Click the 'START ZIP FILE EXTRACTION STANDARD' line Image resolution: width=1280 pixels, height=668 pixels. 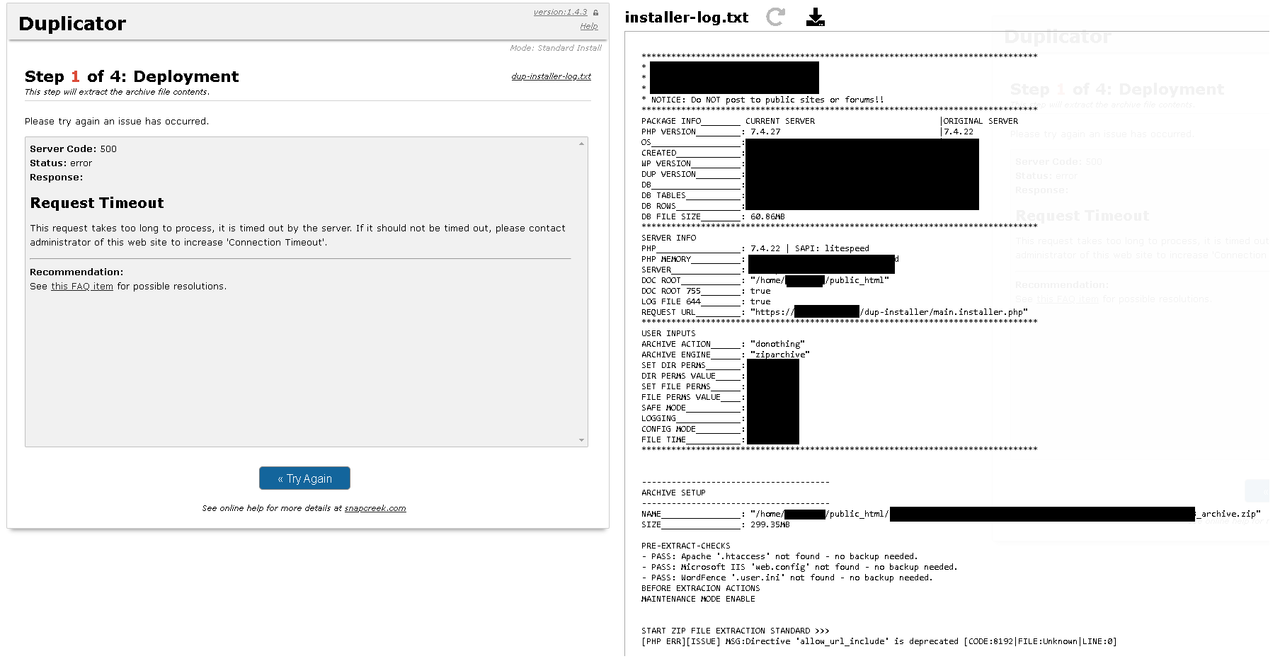click(x=736, y=631)
